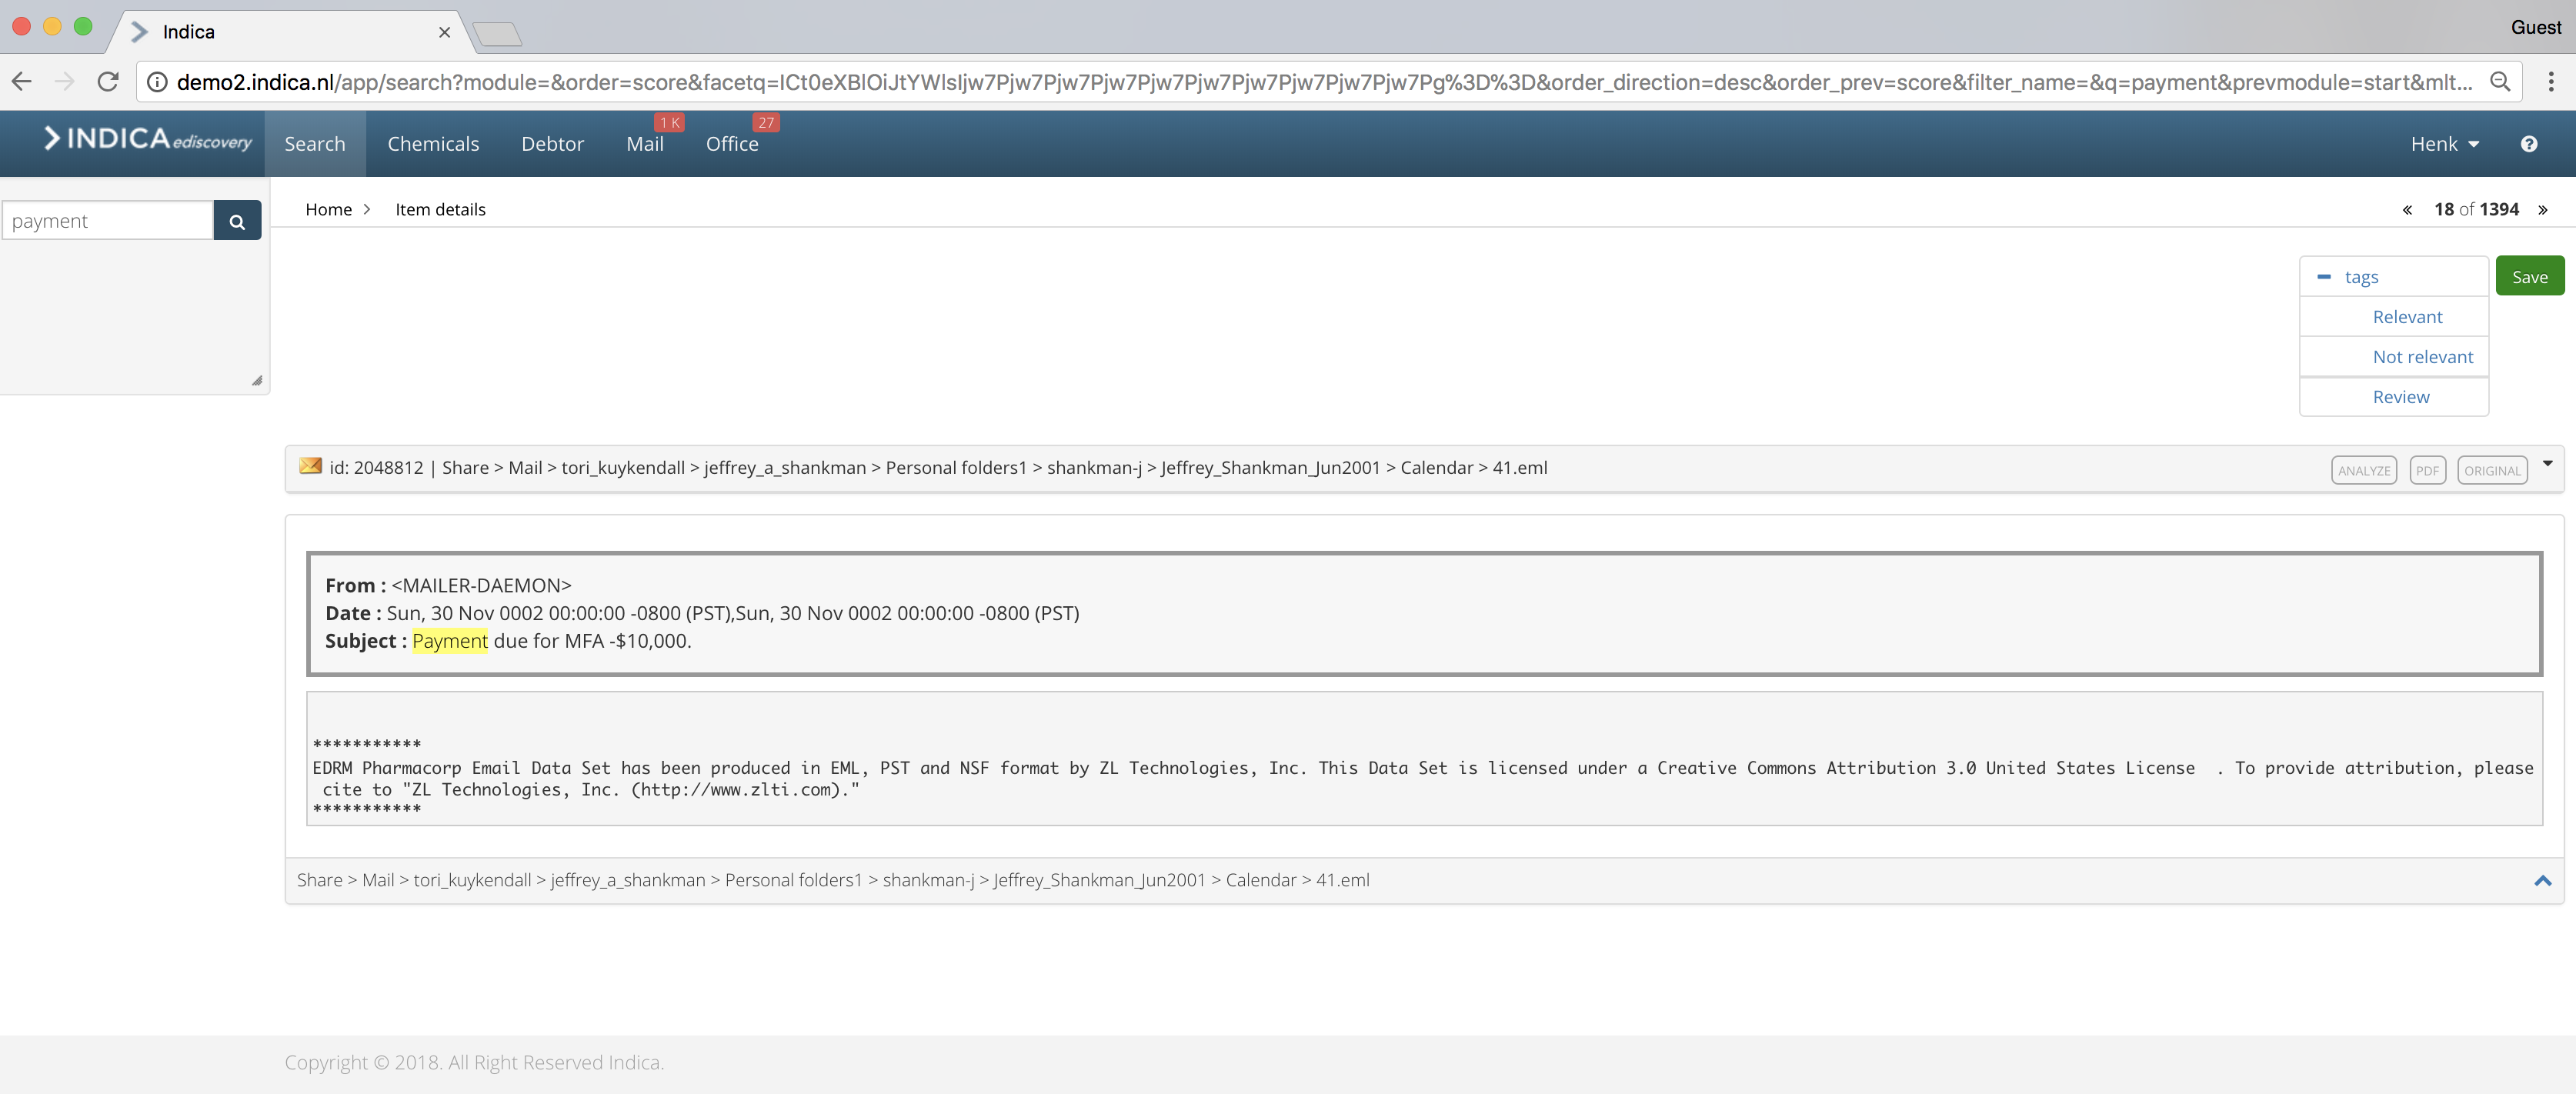The image size is (2576, 1094).
Task: Click the 'id: 2048812' header path text
Action: pos(939,468)
